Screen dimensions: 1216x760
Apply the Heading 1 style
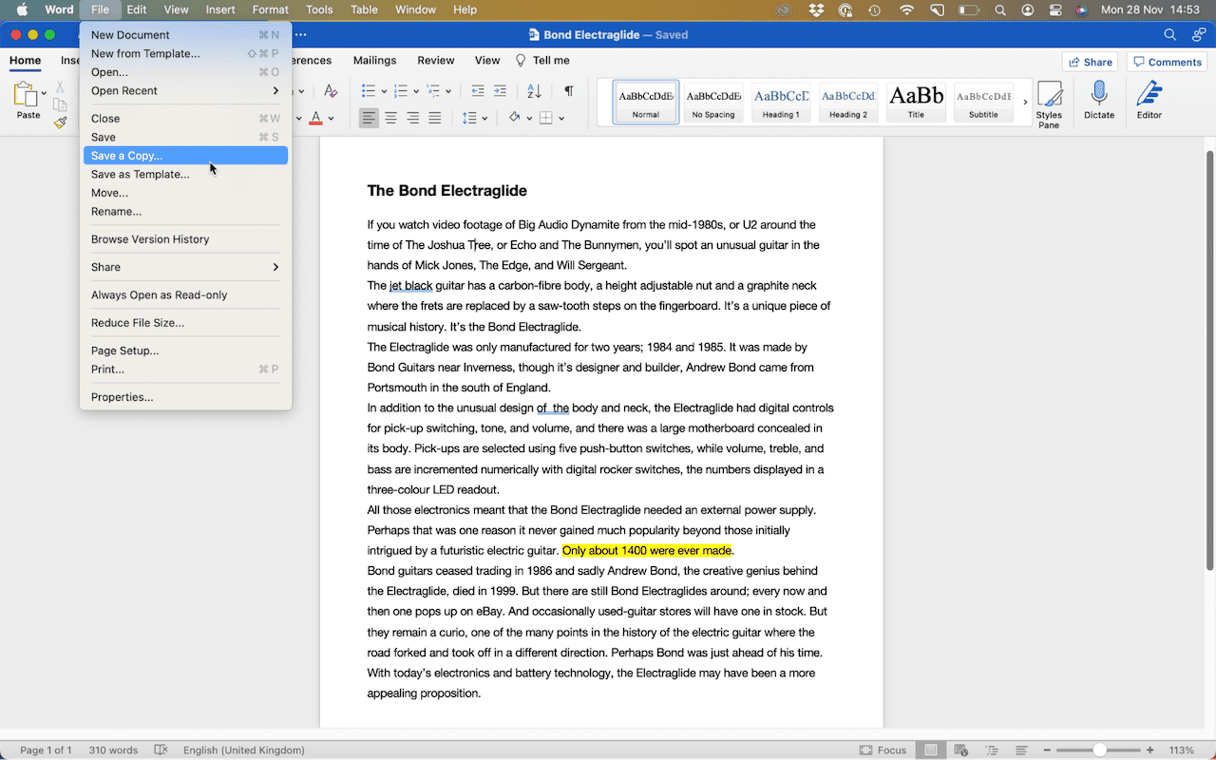(x=781, y=102)
